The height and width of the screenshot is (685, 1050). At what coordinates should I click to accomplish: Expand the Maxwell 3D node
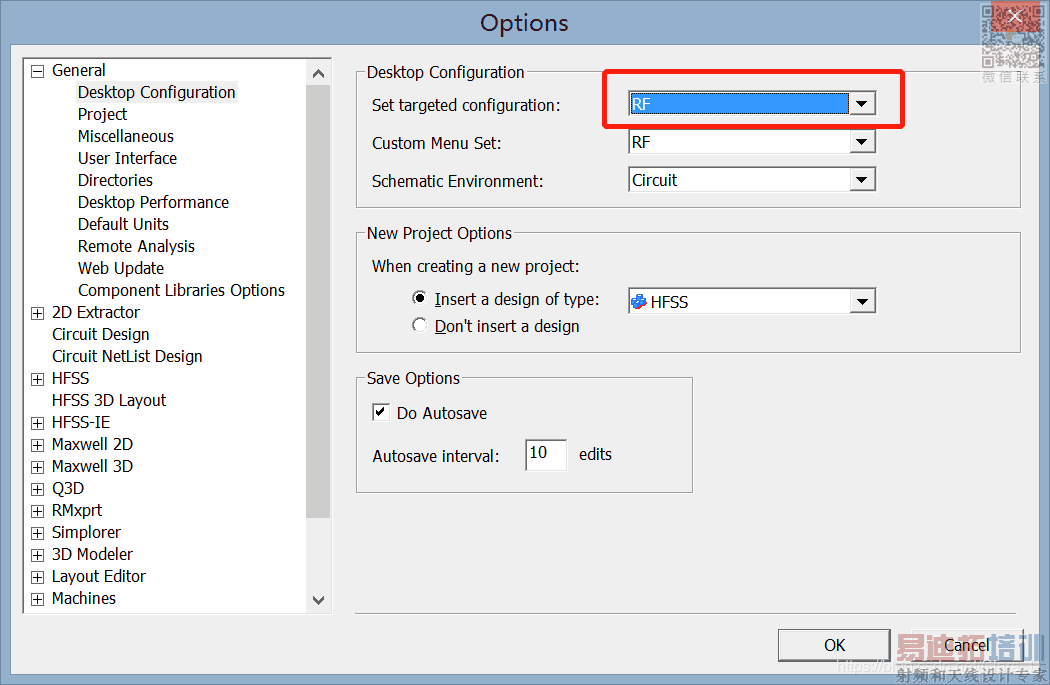(38, 467)
